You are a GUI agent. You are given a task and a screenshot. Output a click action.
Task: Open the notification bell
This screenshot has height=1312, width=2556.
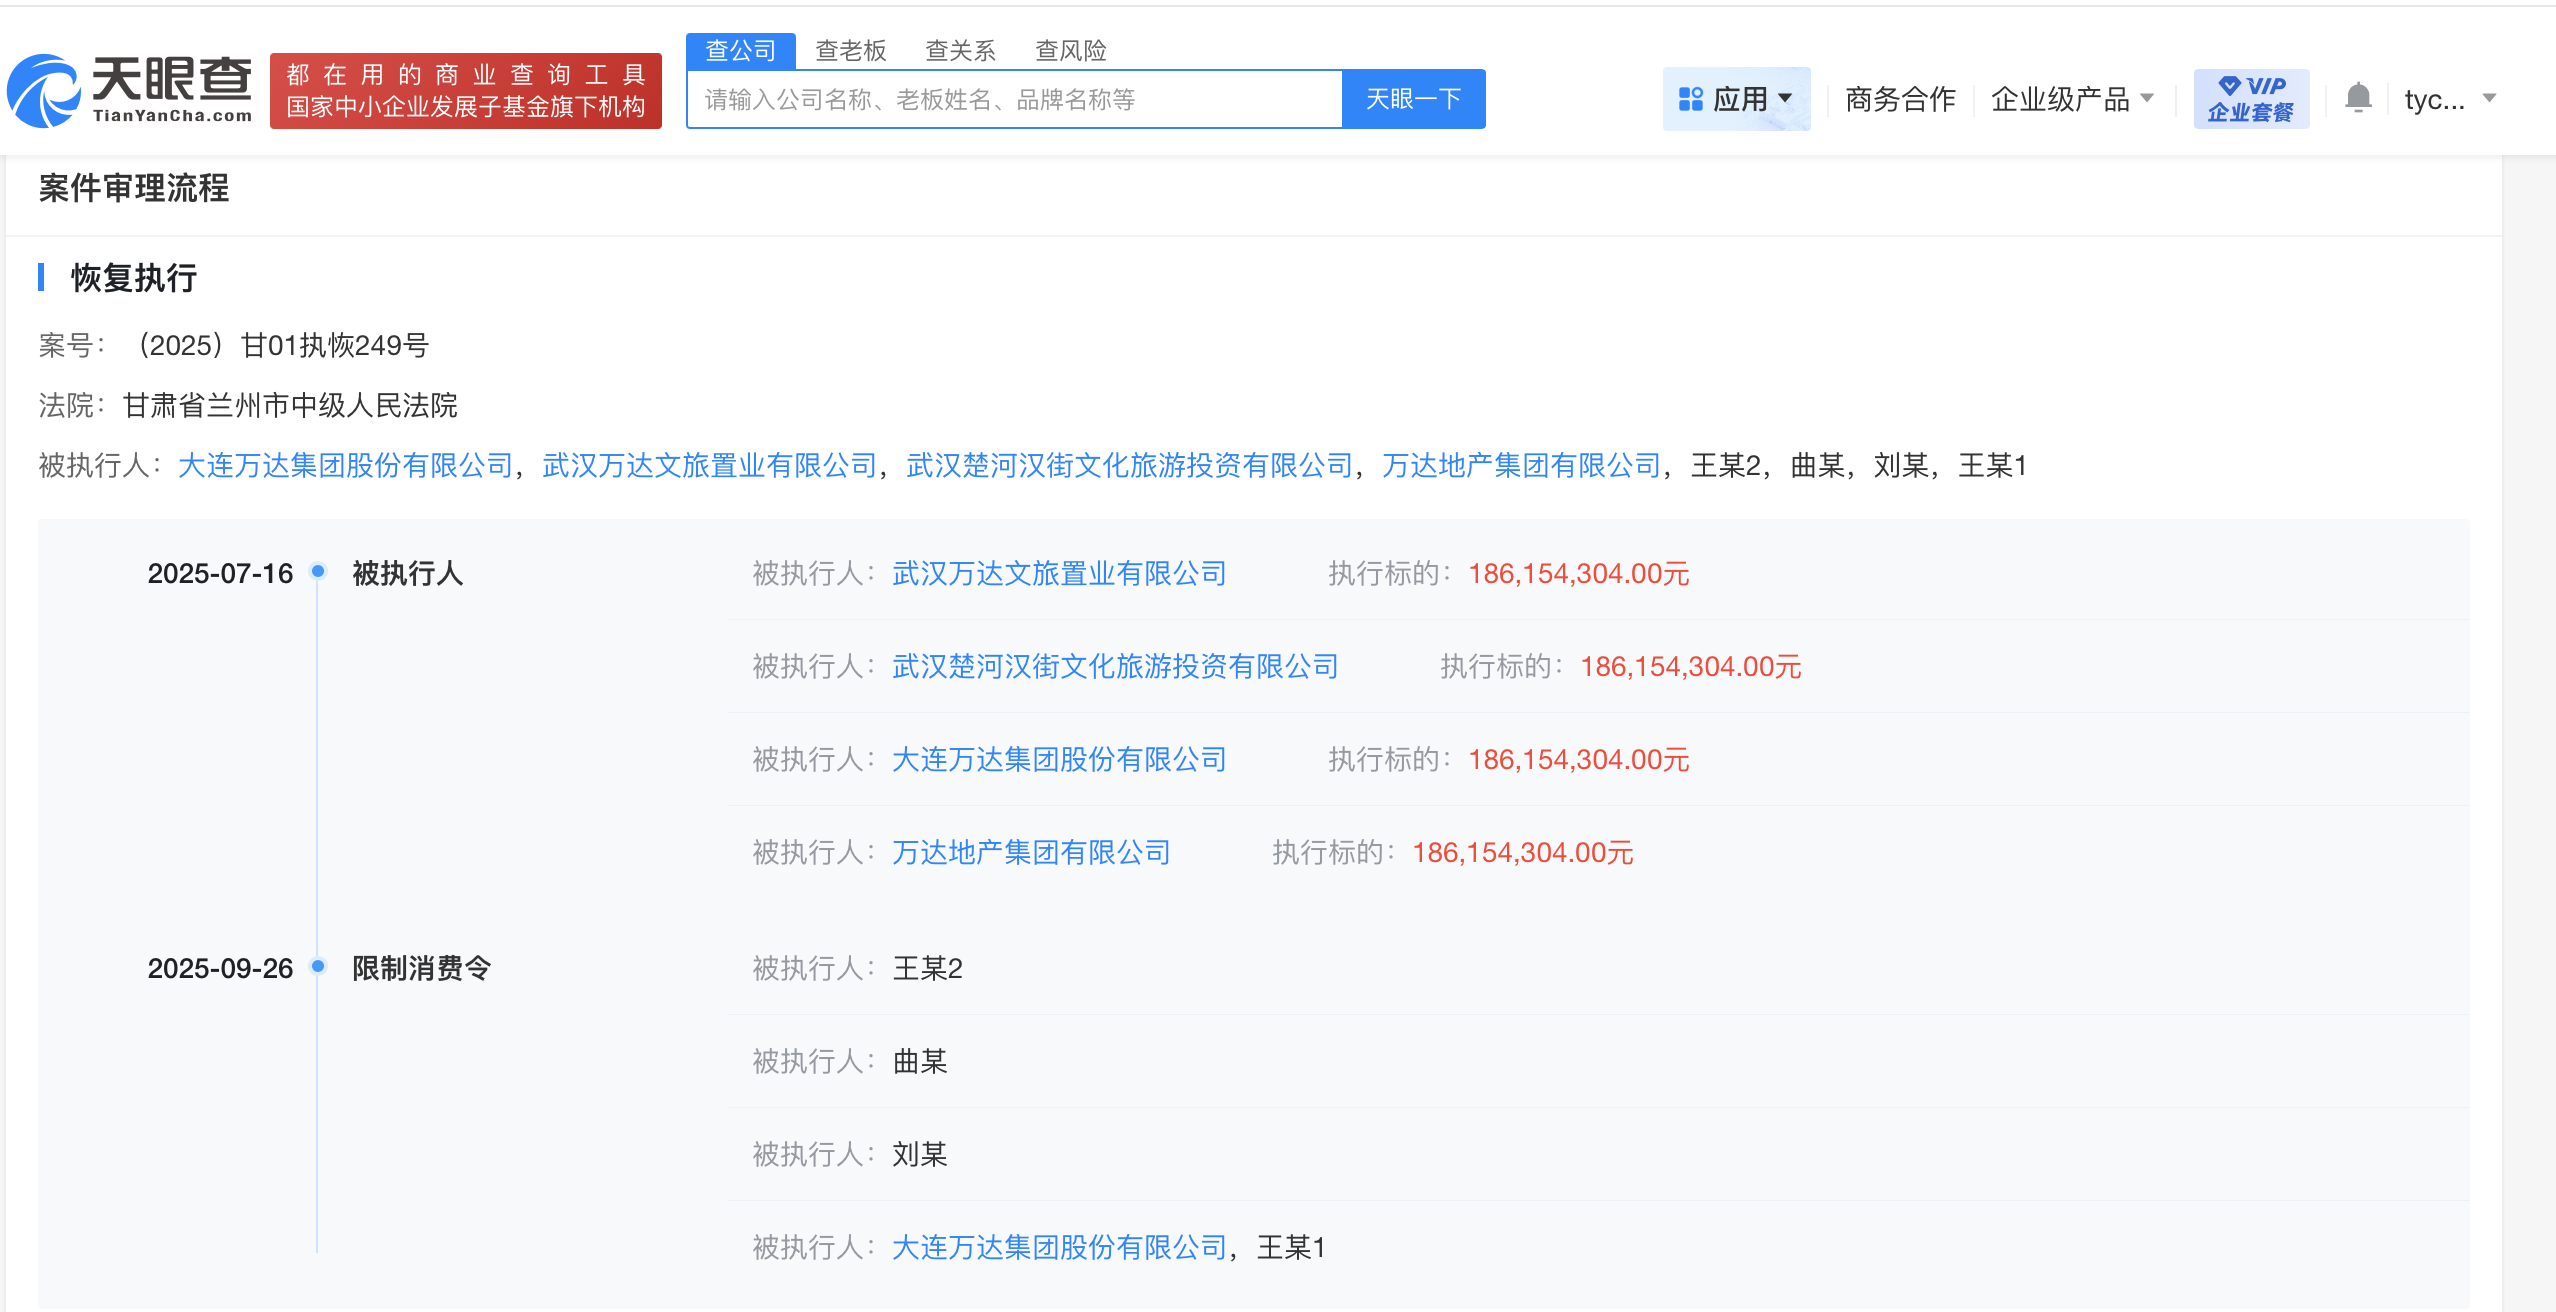pyautogui.click(x=2357, y=97)
